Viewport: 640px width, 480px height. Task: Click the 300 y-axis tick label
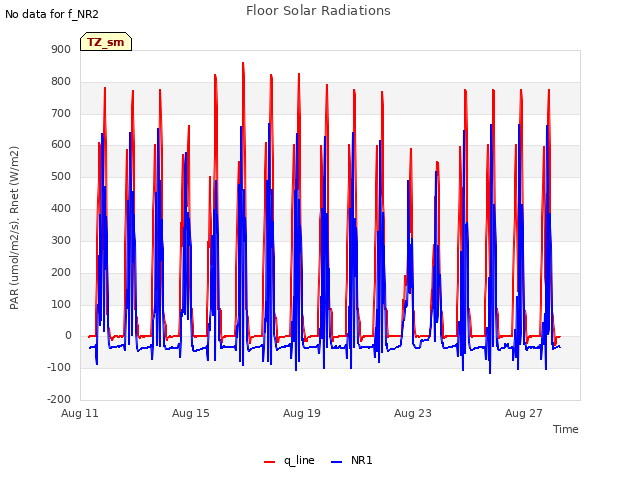[61, 240]
